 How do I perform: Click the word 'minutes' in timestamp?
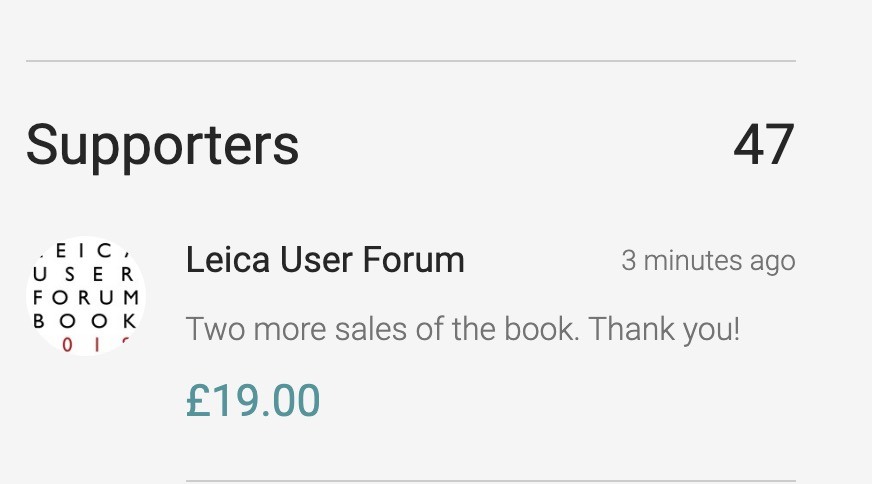pyautogui.click(x=691, y=261)
